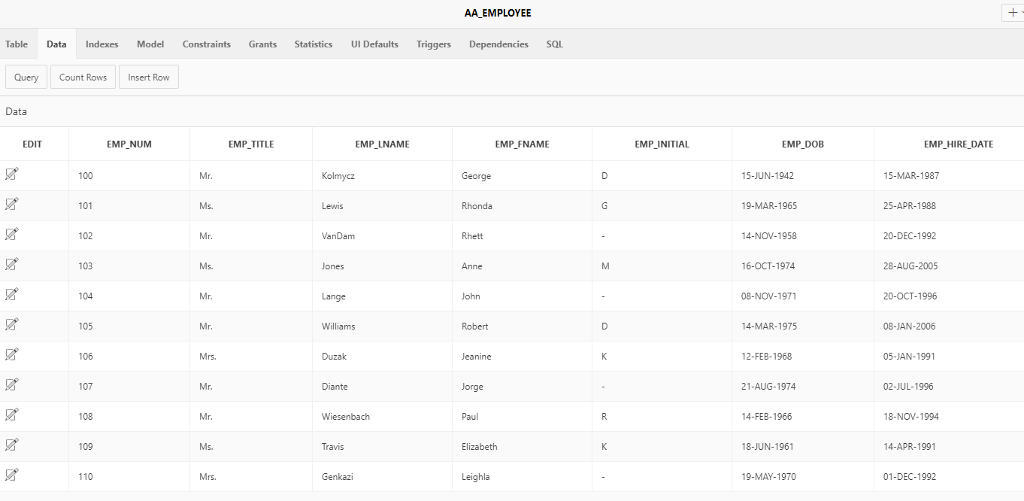1024x501 pixels.
Task: Open the Statistics tab
Action: (x=313, y=44)
